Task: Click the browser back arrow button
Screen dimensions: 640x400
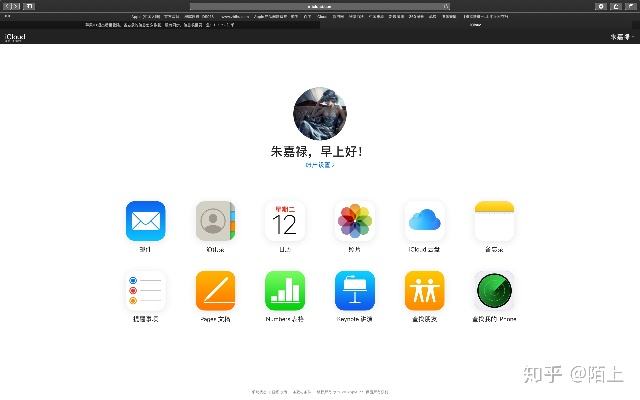Action: 7,6
